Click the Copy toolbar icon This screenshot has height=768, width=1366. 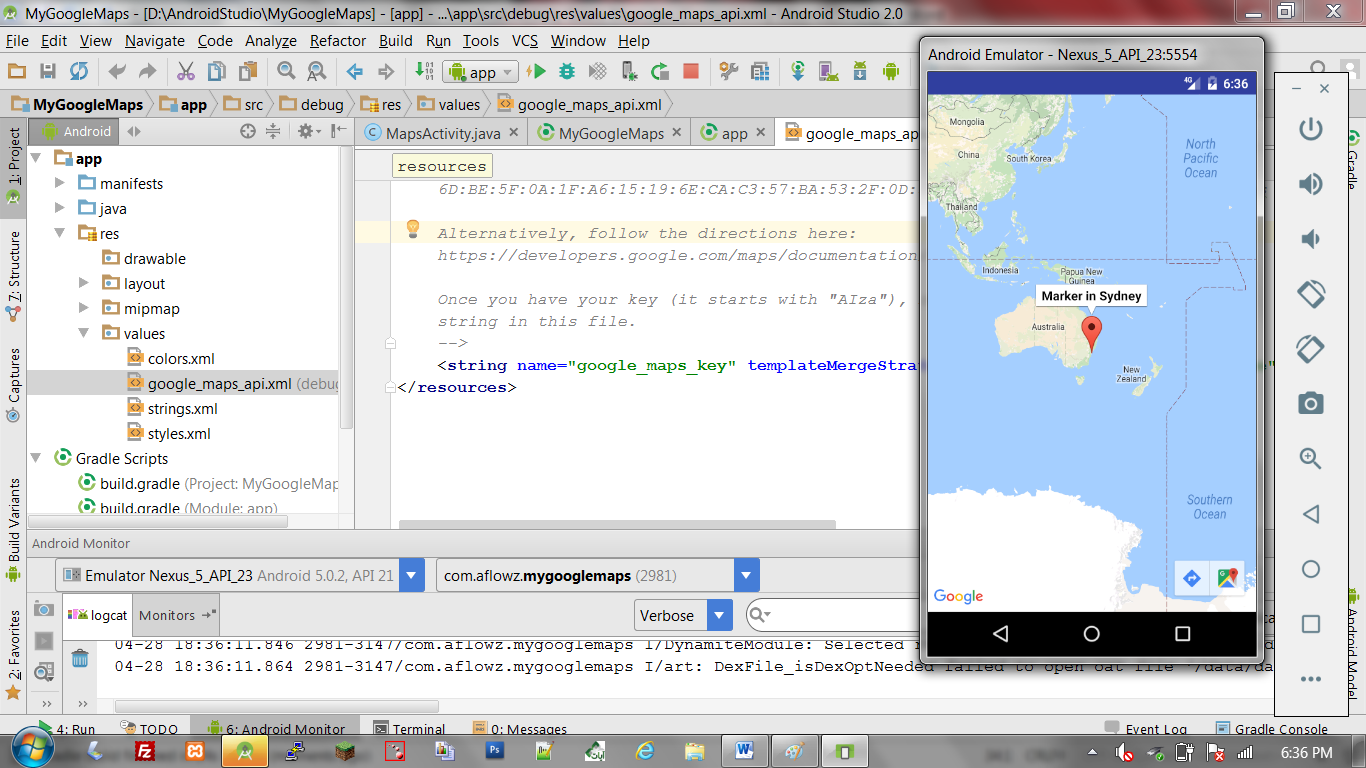pos(216,71)
